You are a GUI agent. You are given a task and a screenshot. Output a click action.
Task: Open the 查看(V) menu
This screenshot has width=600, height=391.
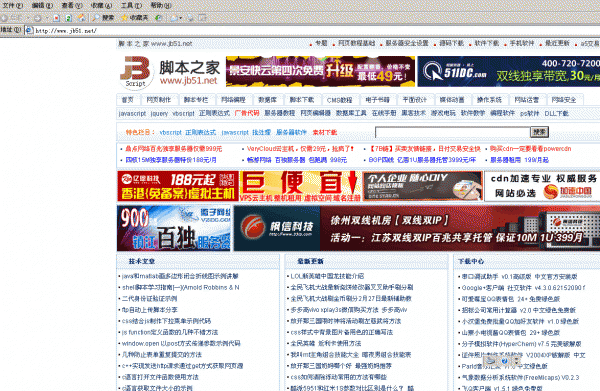tap(72, 5)
